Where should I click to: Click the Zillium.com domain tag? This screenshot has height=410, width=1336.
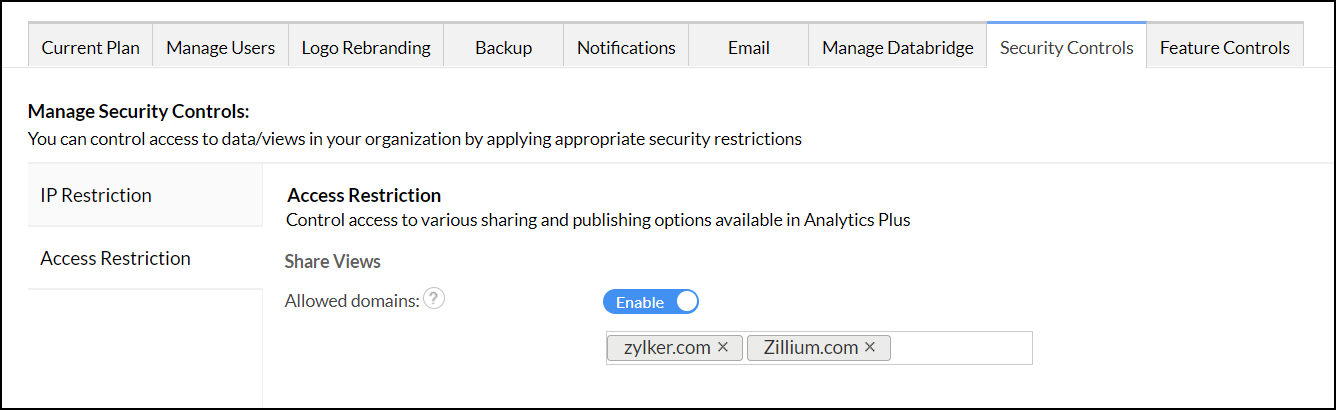(811, 348)
